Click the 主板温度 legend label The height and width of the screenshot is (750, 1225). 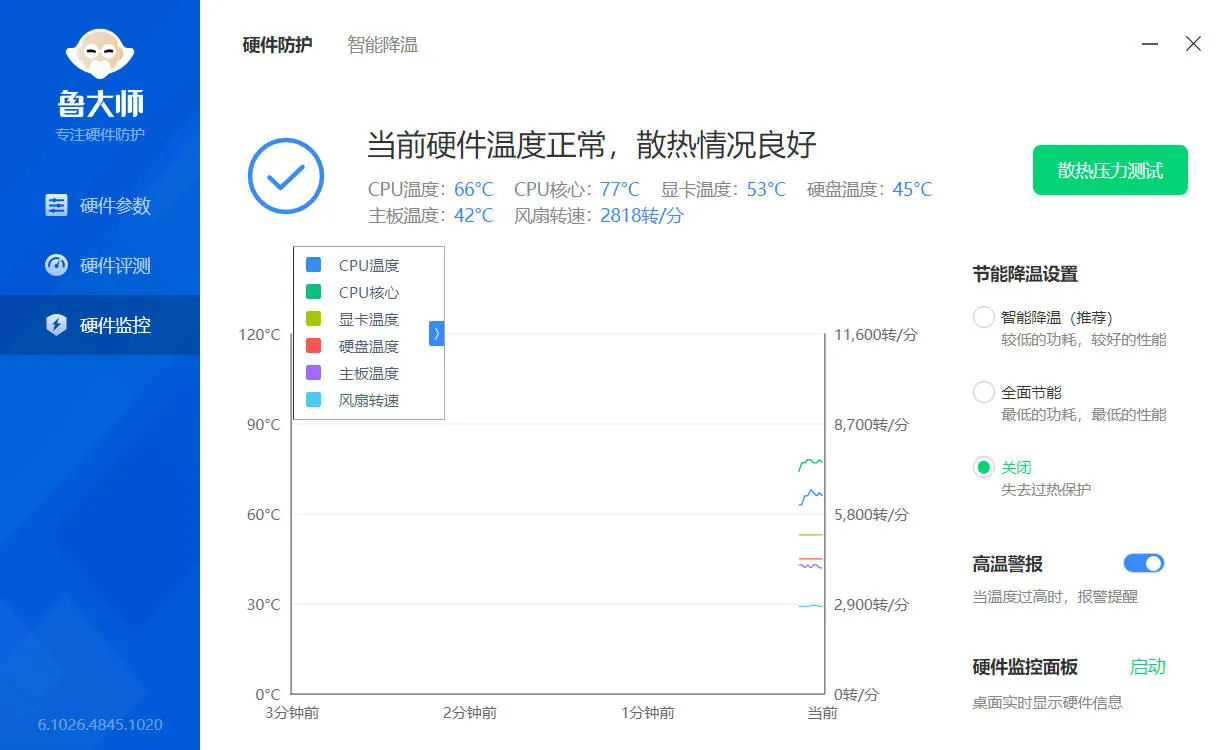[x=369, y=373]
